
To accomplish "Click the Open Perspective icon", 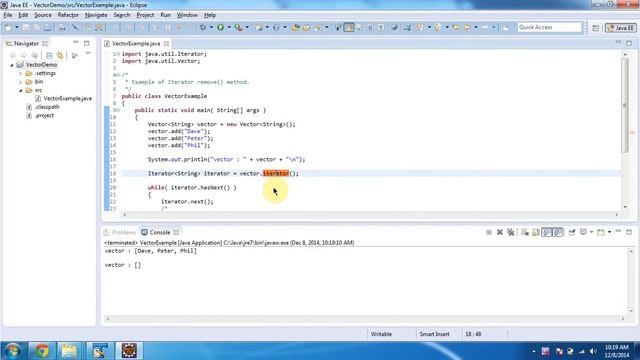I will coord(596,28).
